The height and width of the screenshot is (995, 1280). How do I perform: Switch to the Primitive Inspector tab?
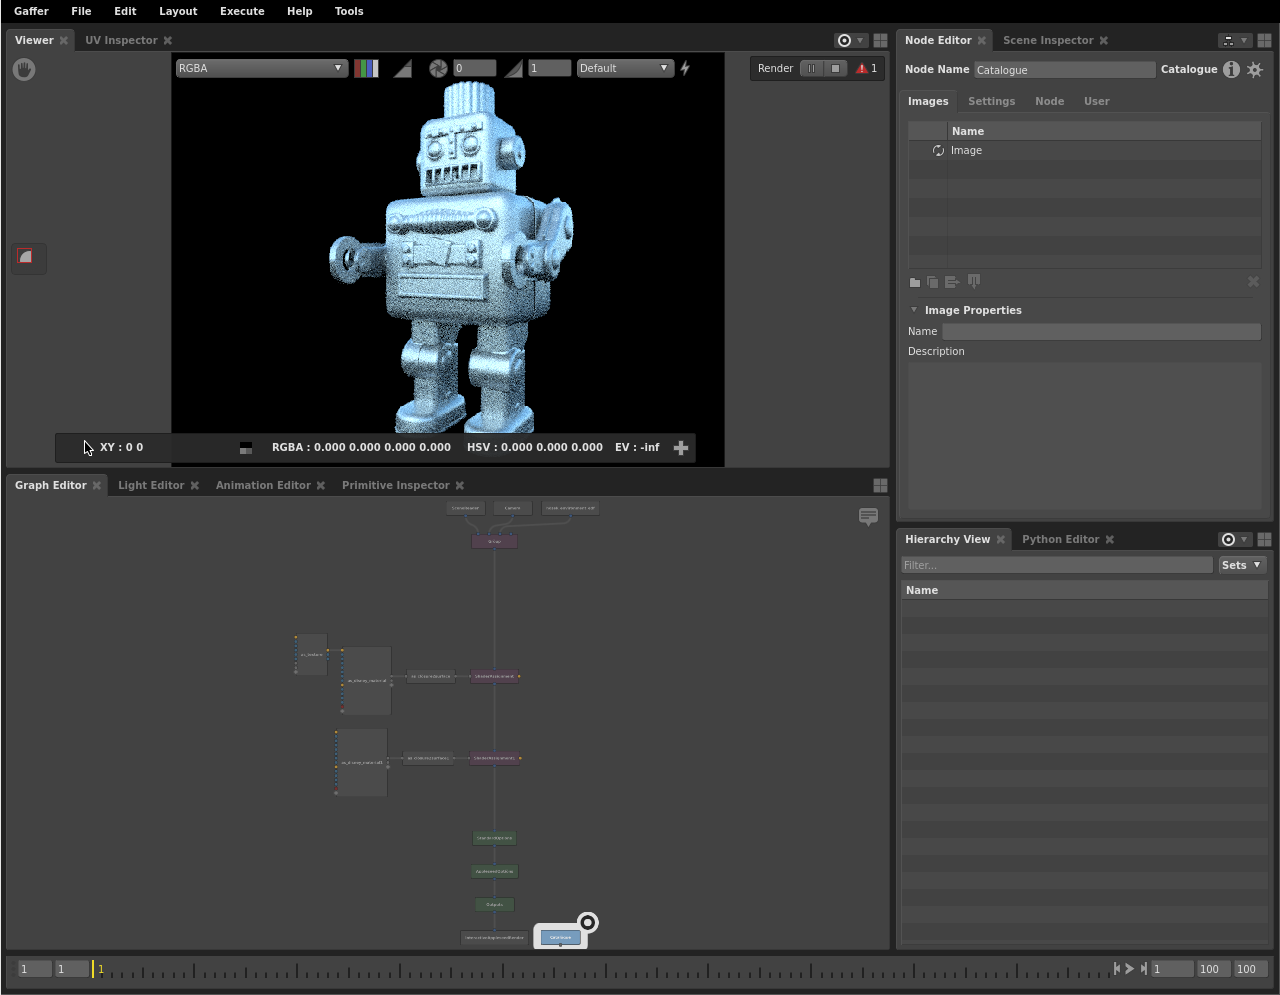[395, 485]
